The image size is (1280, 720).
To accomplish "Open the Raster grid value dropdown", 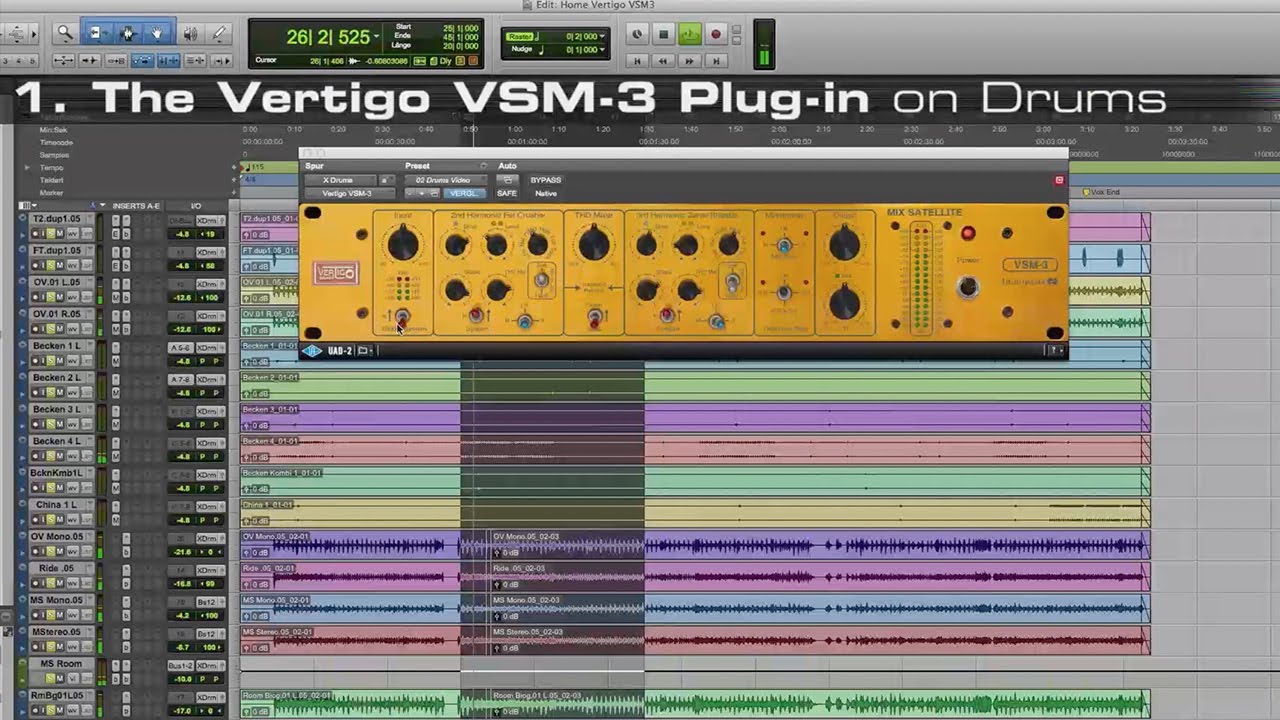I will (602, 37).
